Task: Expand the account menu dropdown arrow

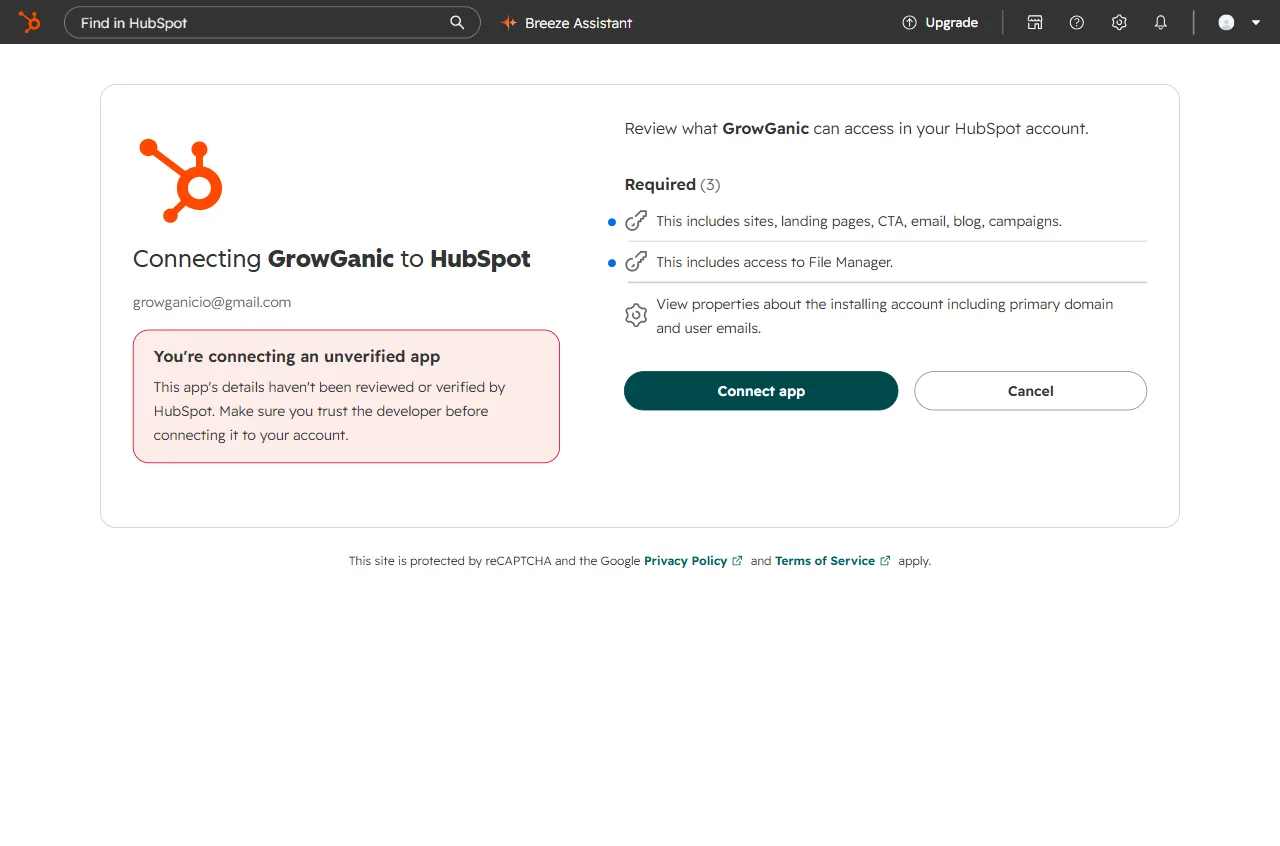Action: pyautogui.click(x=1256, y=22)
